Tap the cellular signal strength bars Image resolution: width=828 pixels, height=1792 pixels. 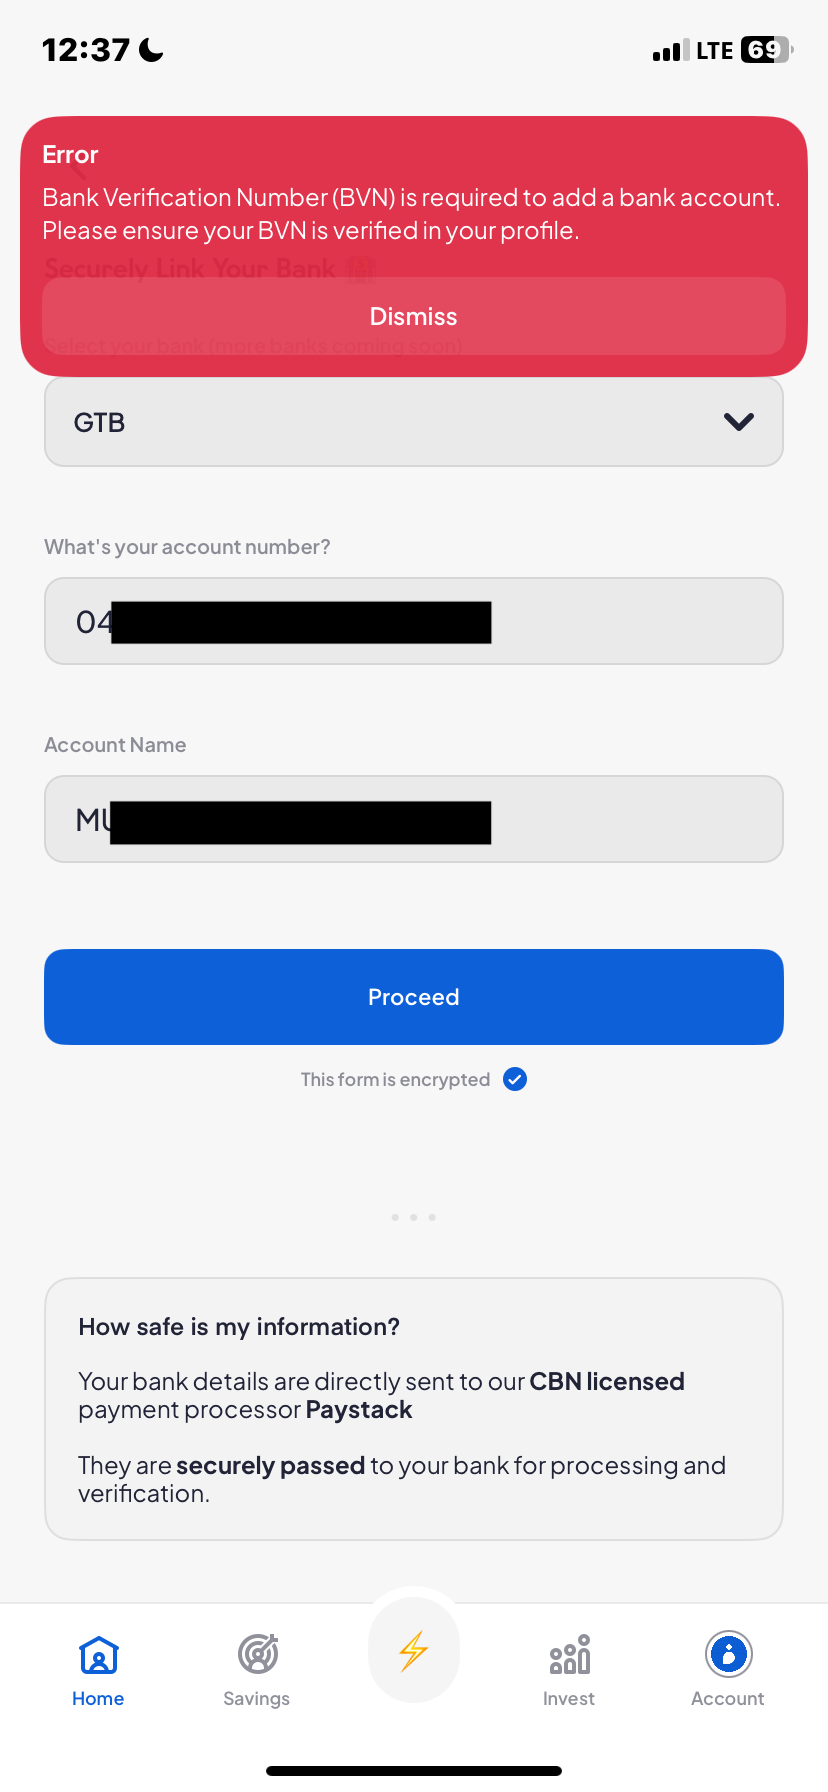click(x=670, y=51)
